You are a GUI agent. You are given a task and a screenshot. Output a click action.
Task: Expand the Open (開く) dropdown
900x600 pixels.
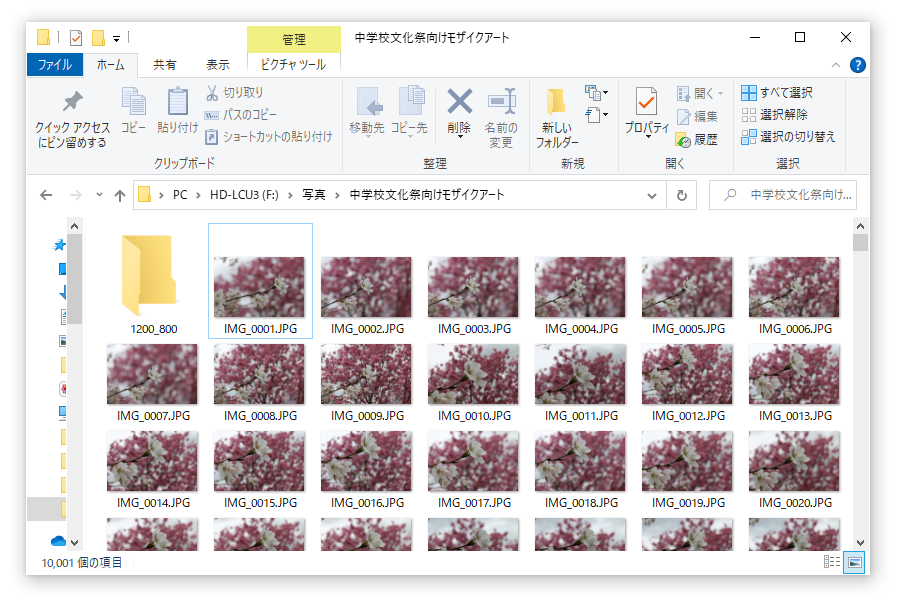pos(700,93)
